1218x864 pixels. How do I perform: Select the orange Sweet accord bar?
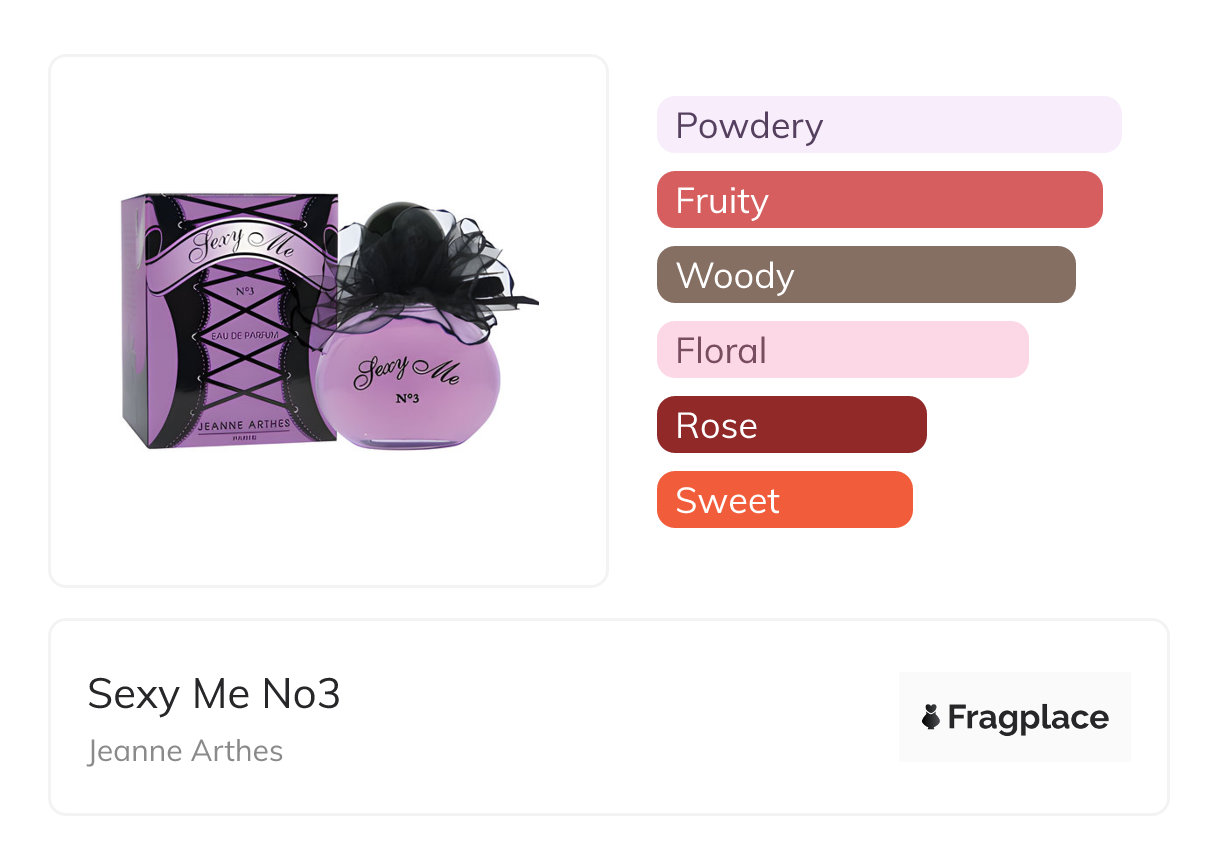tap(784, 500)
